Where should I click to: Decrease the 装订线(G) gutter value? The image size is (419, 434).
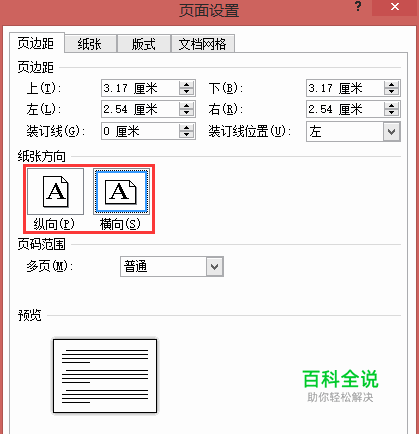[x=187, y=135]
